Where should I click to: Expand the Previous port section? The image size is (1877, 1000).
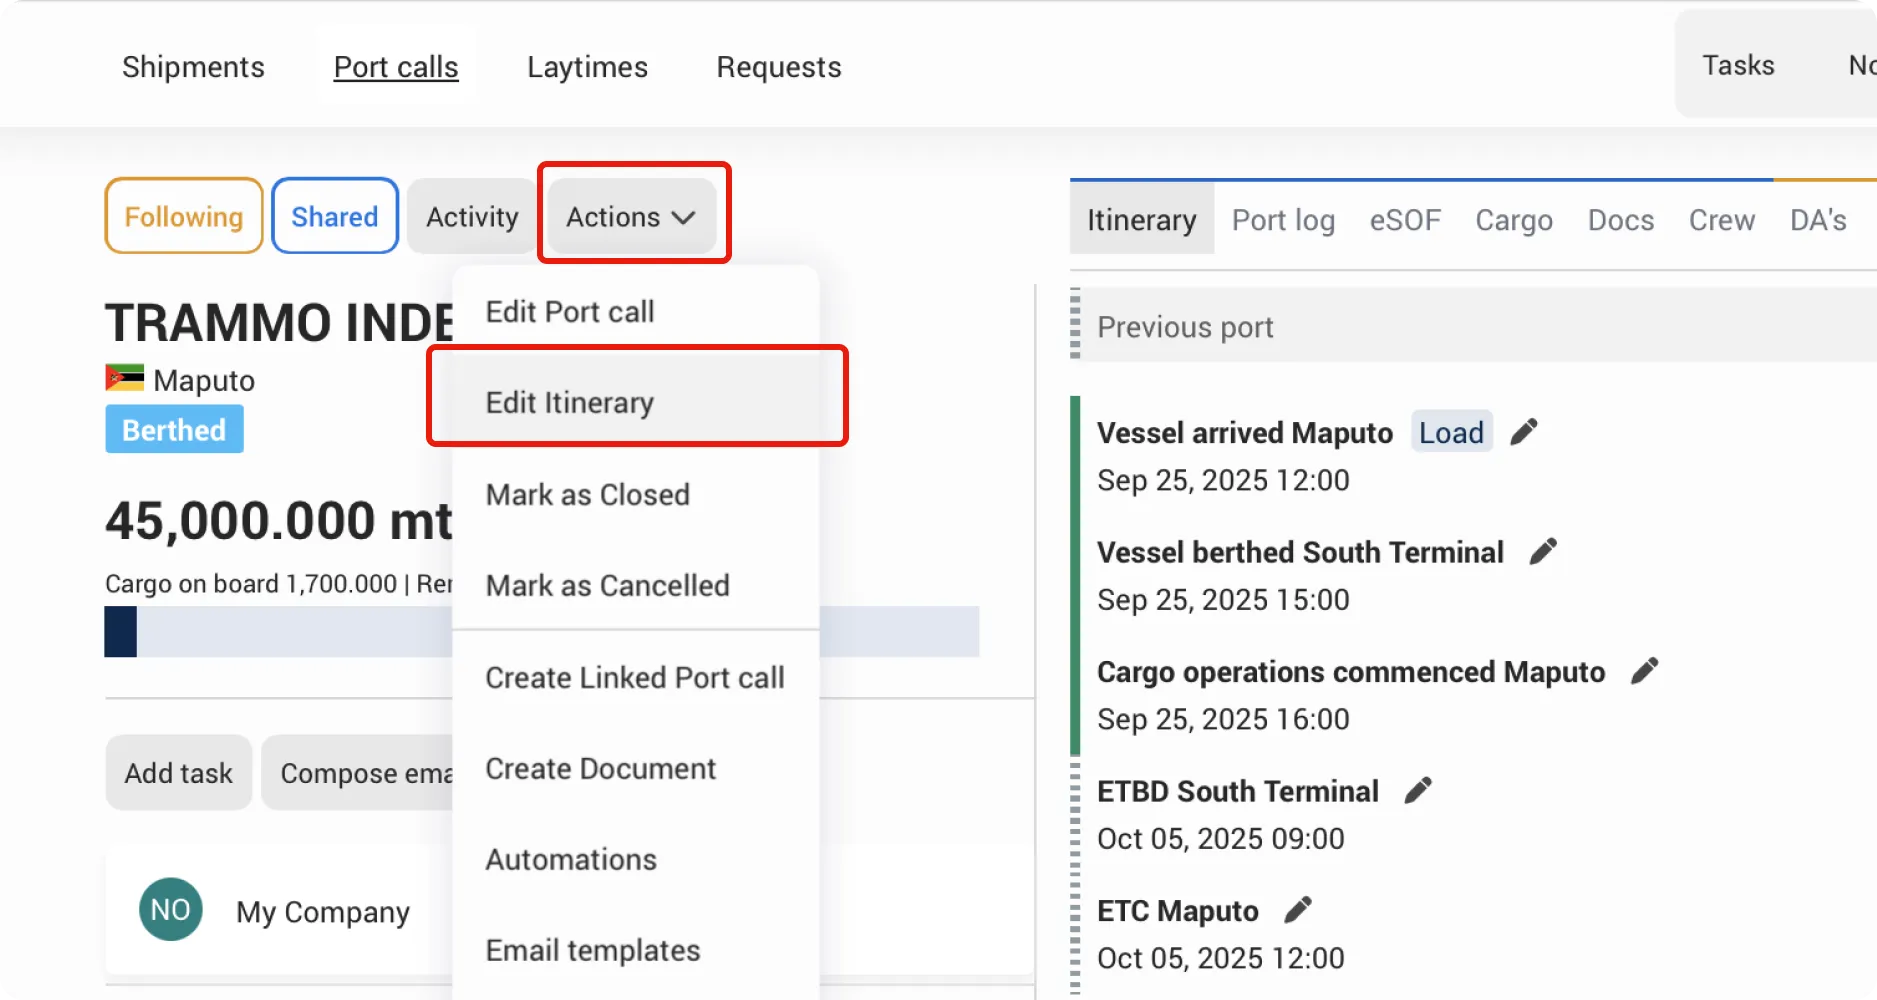pos(1473,326)
